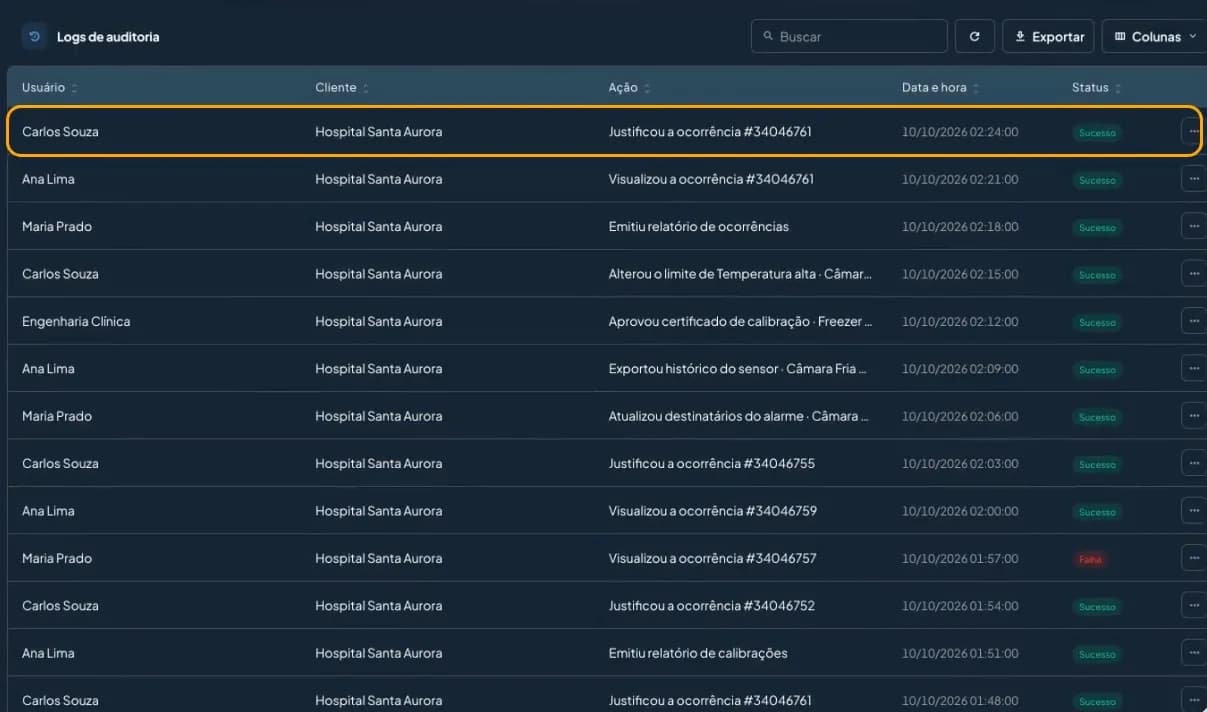Image resolution: width=1207 pixels, height=712 pixels.
Task: Select 'Justificou a ocorrência #34046761' at 02:24:00
Action: click(710, 131)
